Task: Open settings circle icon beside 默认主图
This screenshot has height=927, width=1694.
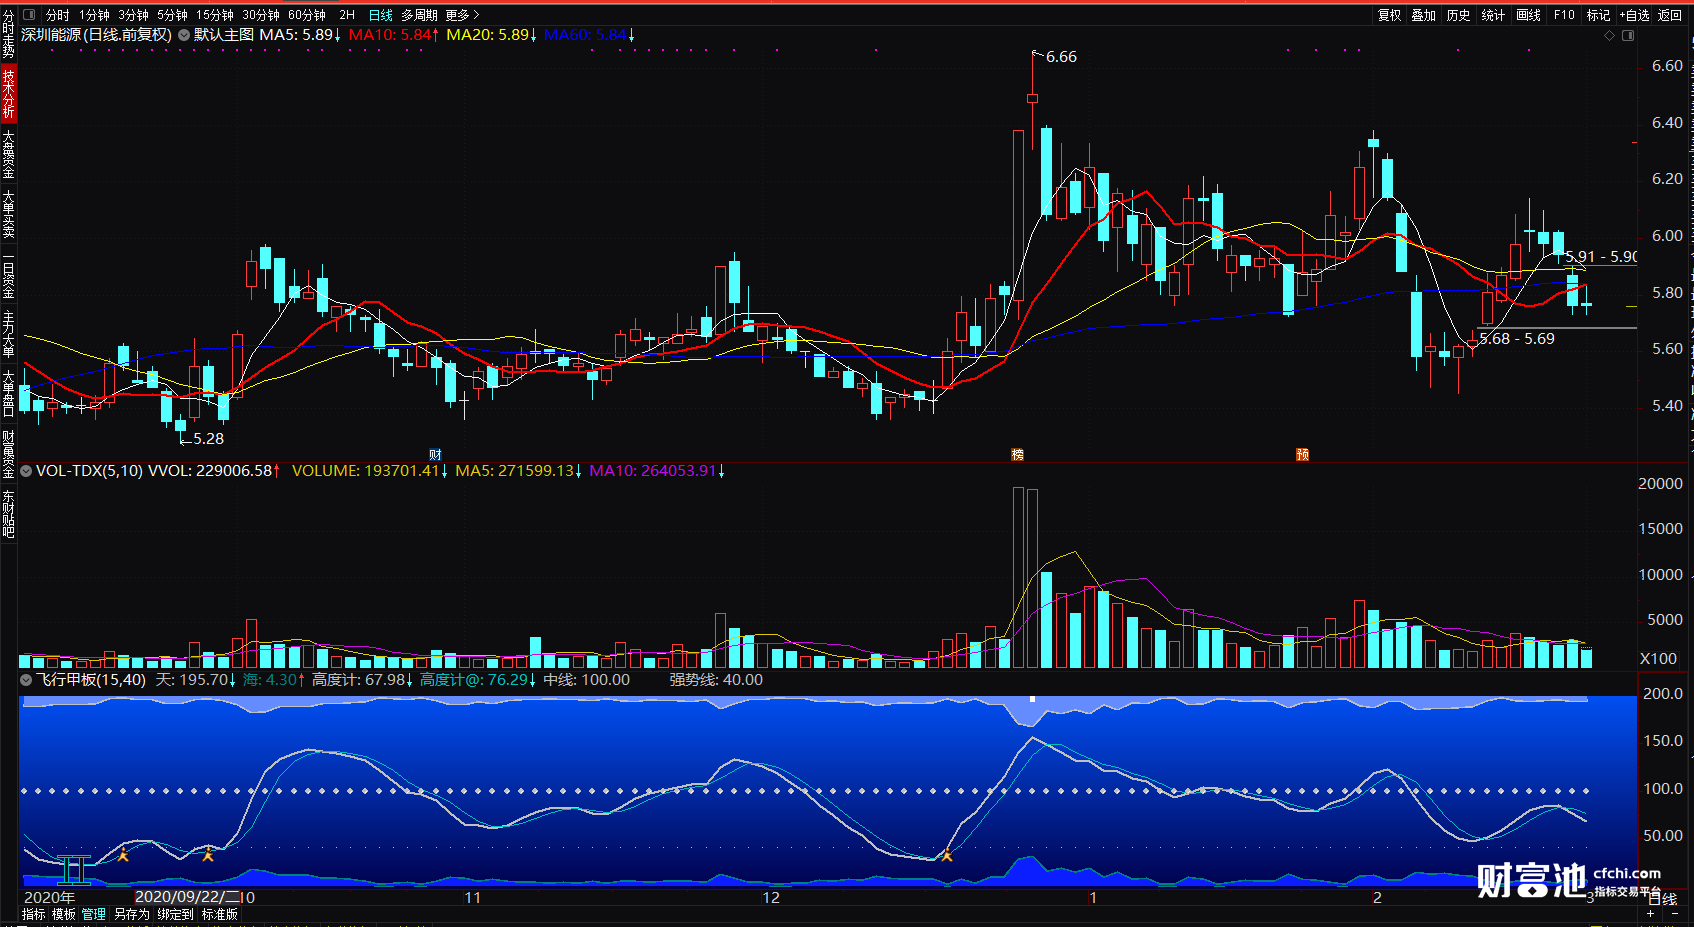Action: 184,35
